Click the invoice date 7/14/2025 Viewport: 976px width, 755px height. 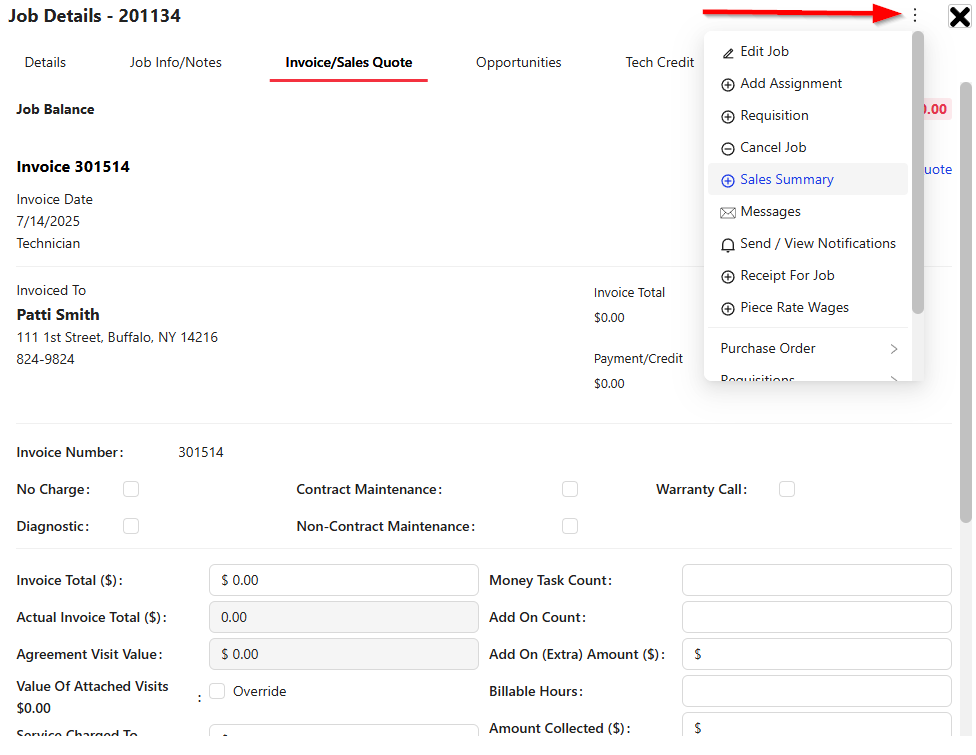(x=48, y=222)
